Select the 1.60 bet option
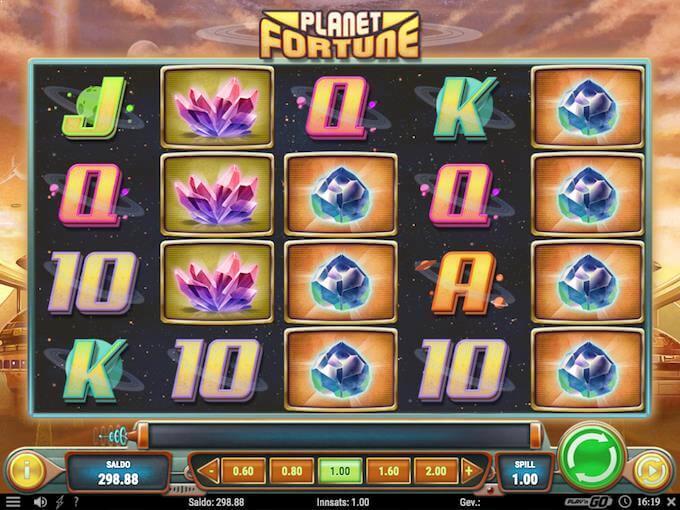Viewport: 680px width, 510px height. point(389,471)
